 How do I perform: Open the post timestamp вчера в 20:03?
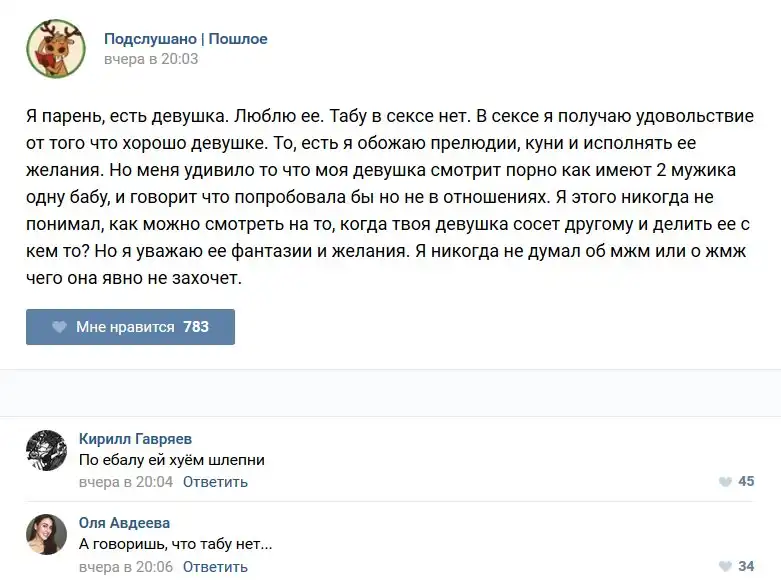coord(151,59)
